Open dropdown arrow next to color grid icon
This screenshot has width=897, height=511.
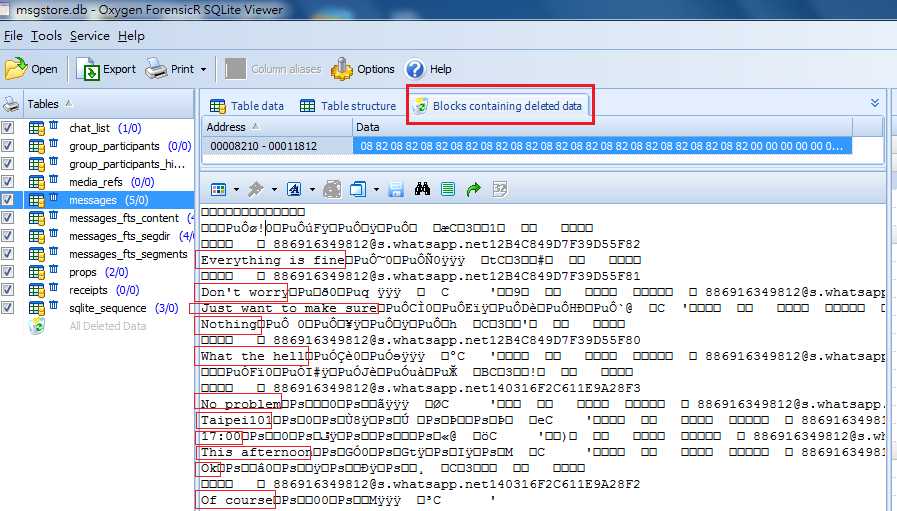pyautogui.click(x=236, y=189)
